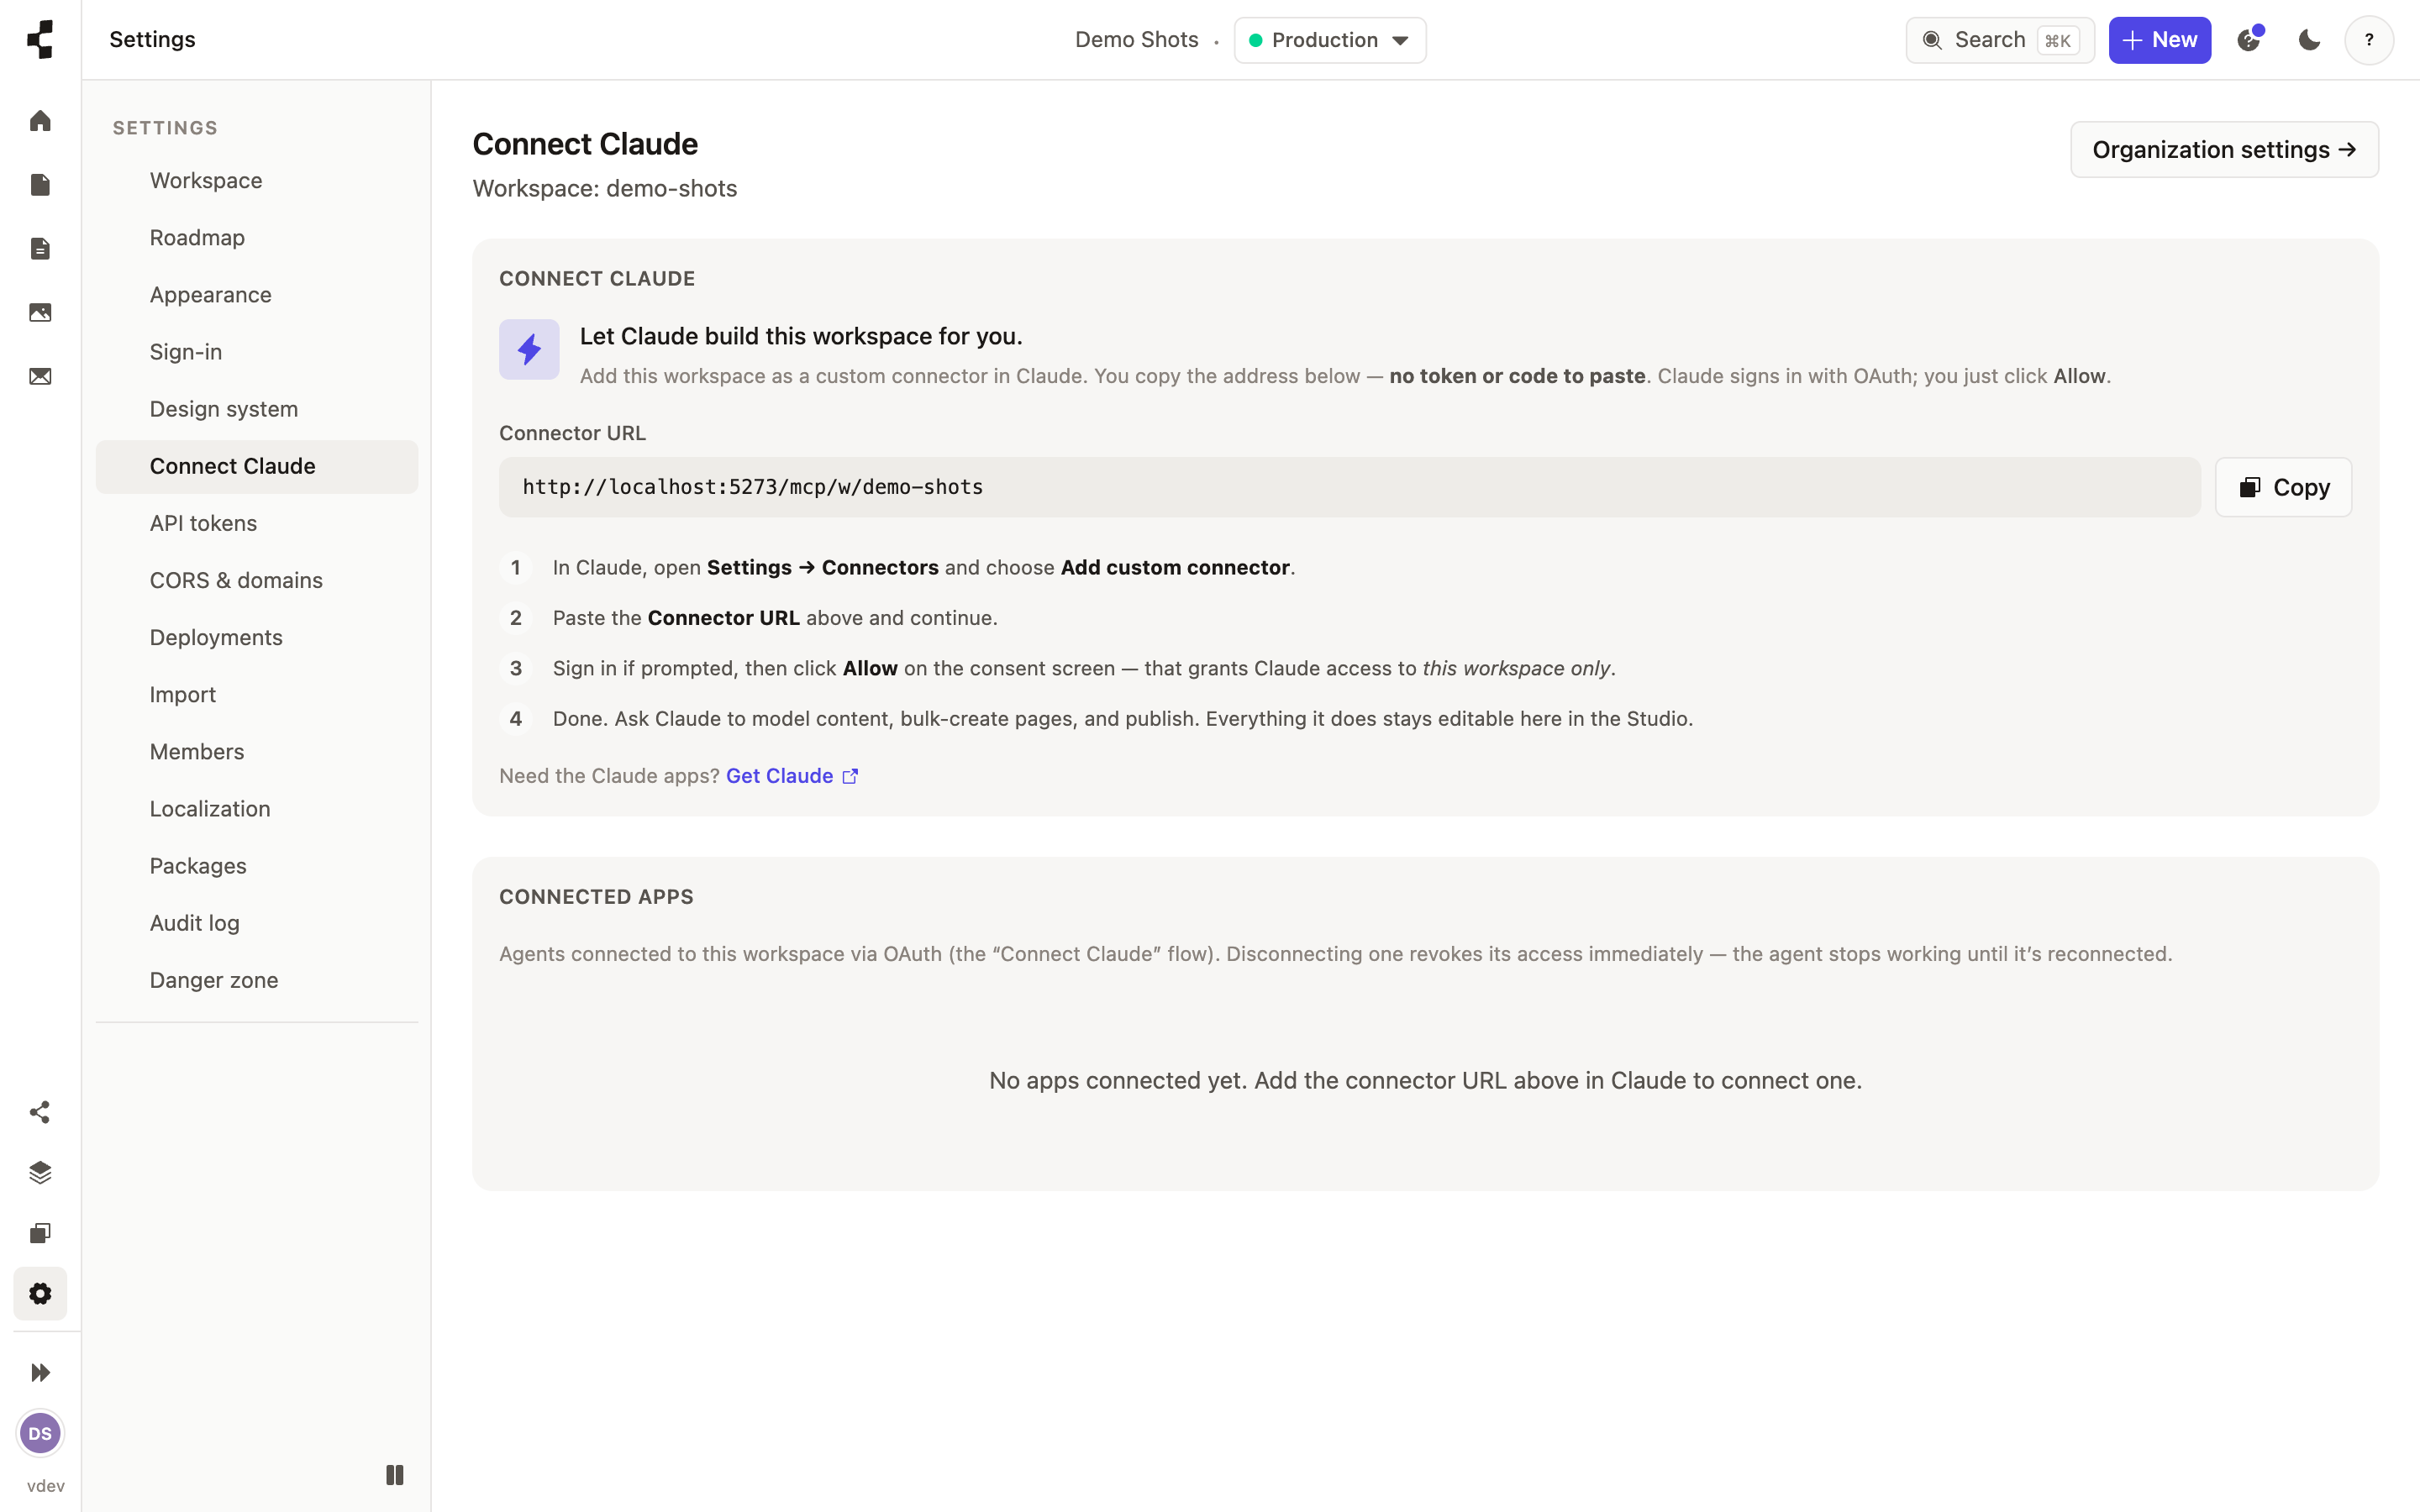Copy the connector URL
This screenshot has width=2420, height=1512.
tap(2283, 487)
